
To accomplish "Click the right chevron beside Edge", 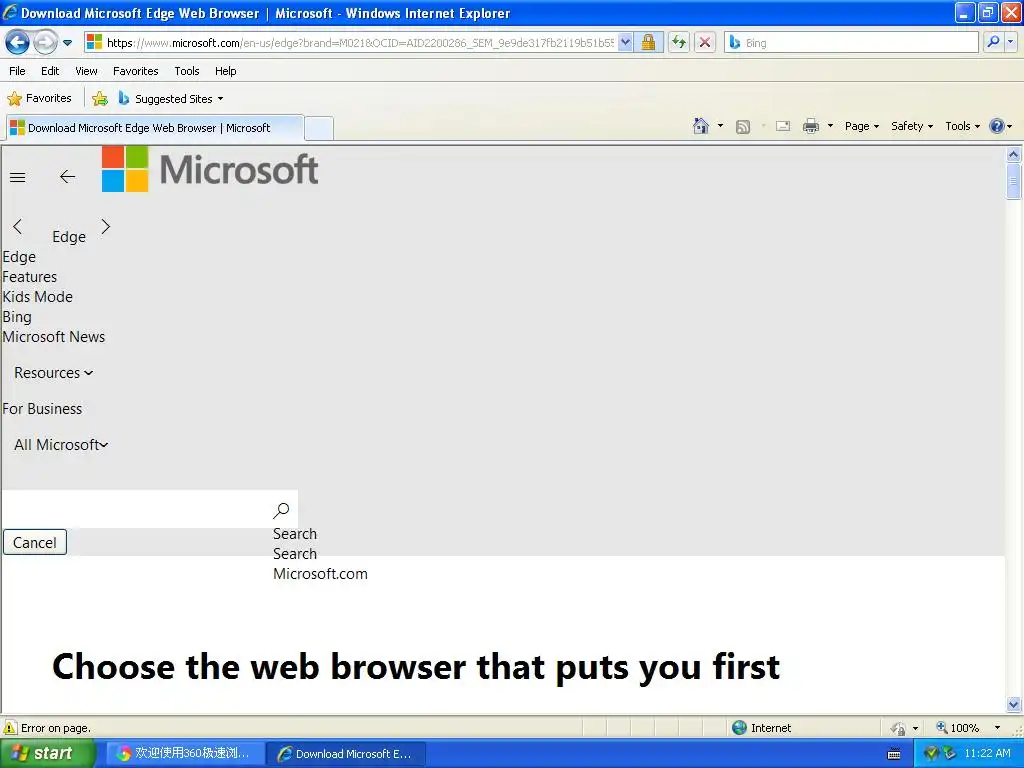I will click(x=106, y=227).
